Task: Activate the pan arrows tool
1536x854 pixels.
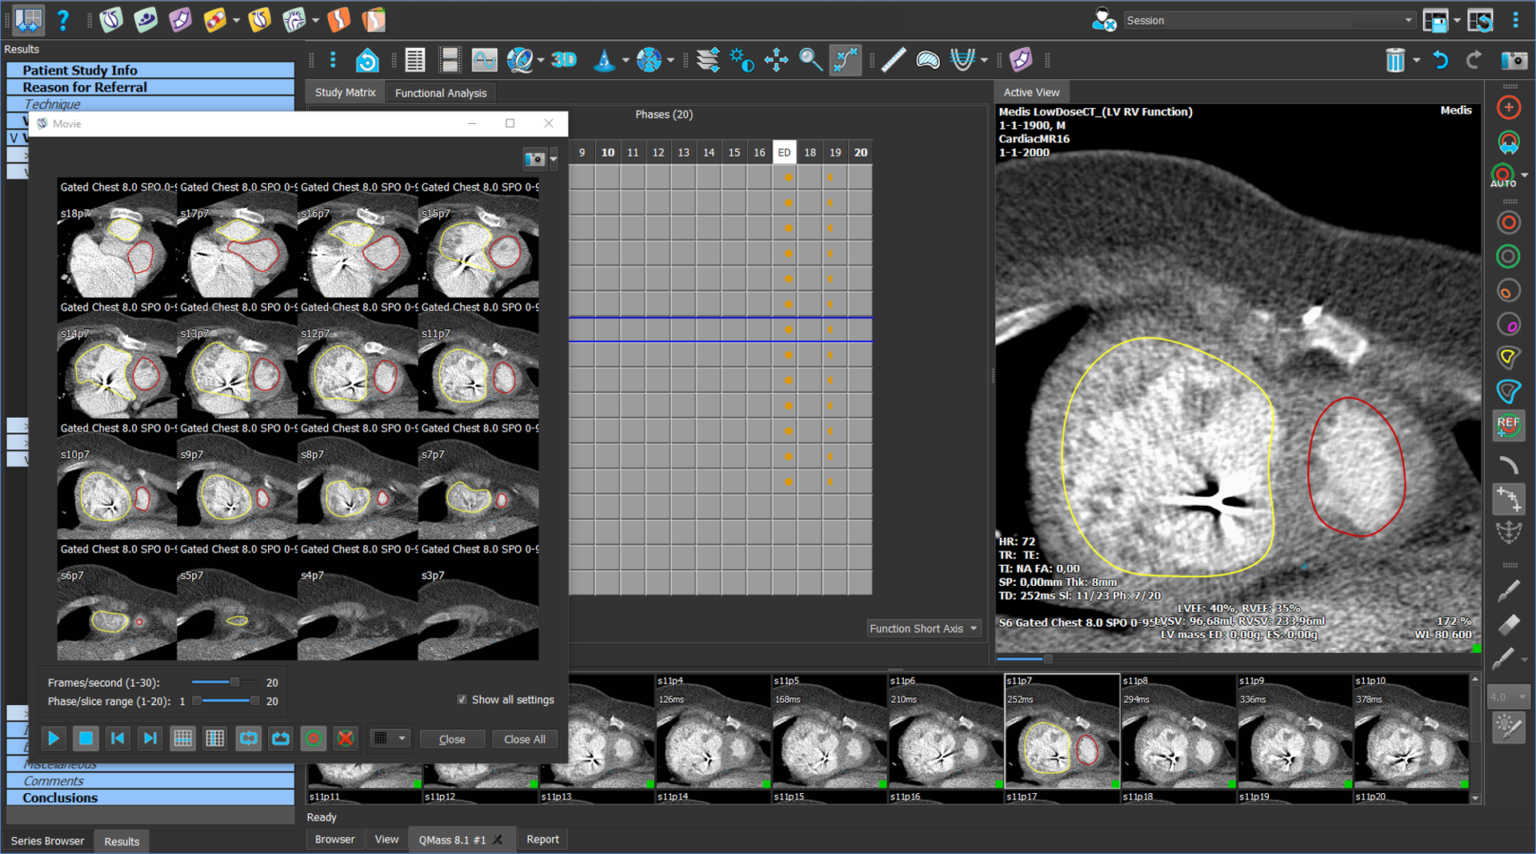Action: [x=776, y=60]
